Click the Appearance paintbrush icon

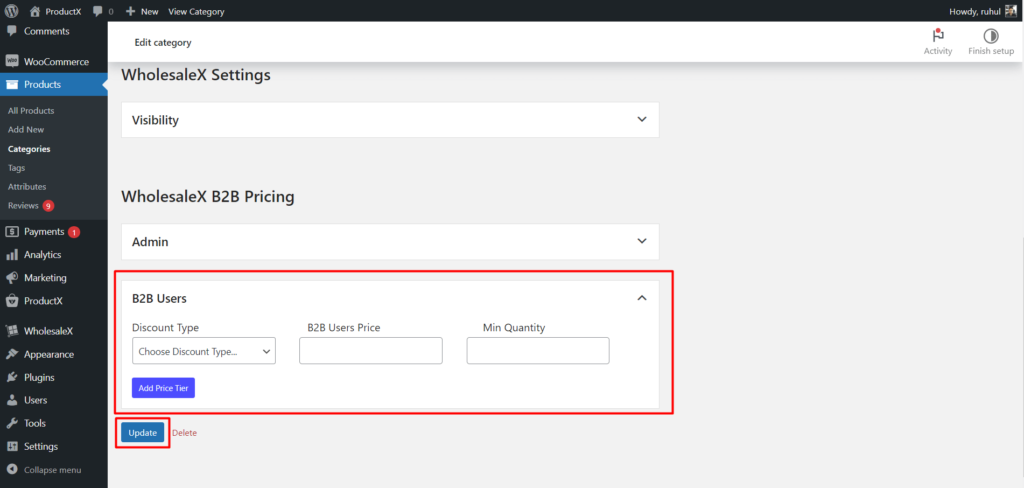(x=12, y=354)
